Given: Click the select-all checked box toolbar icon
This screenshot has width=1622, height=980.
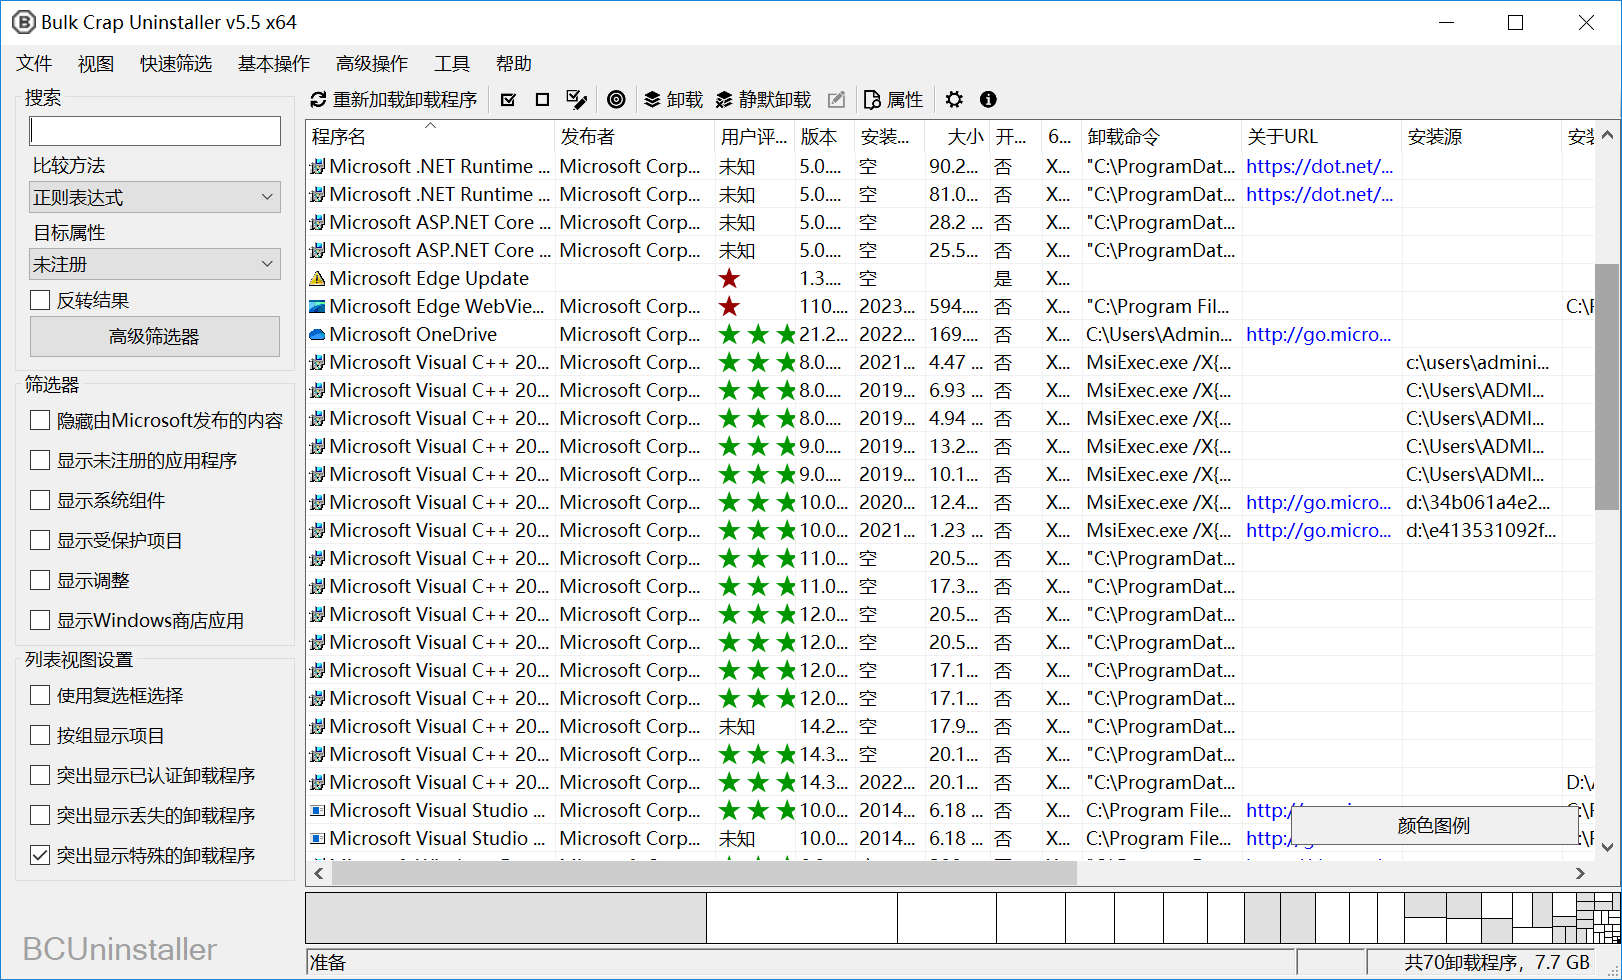Looking at the screenshot, I should coord(508,100).
